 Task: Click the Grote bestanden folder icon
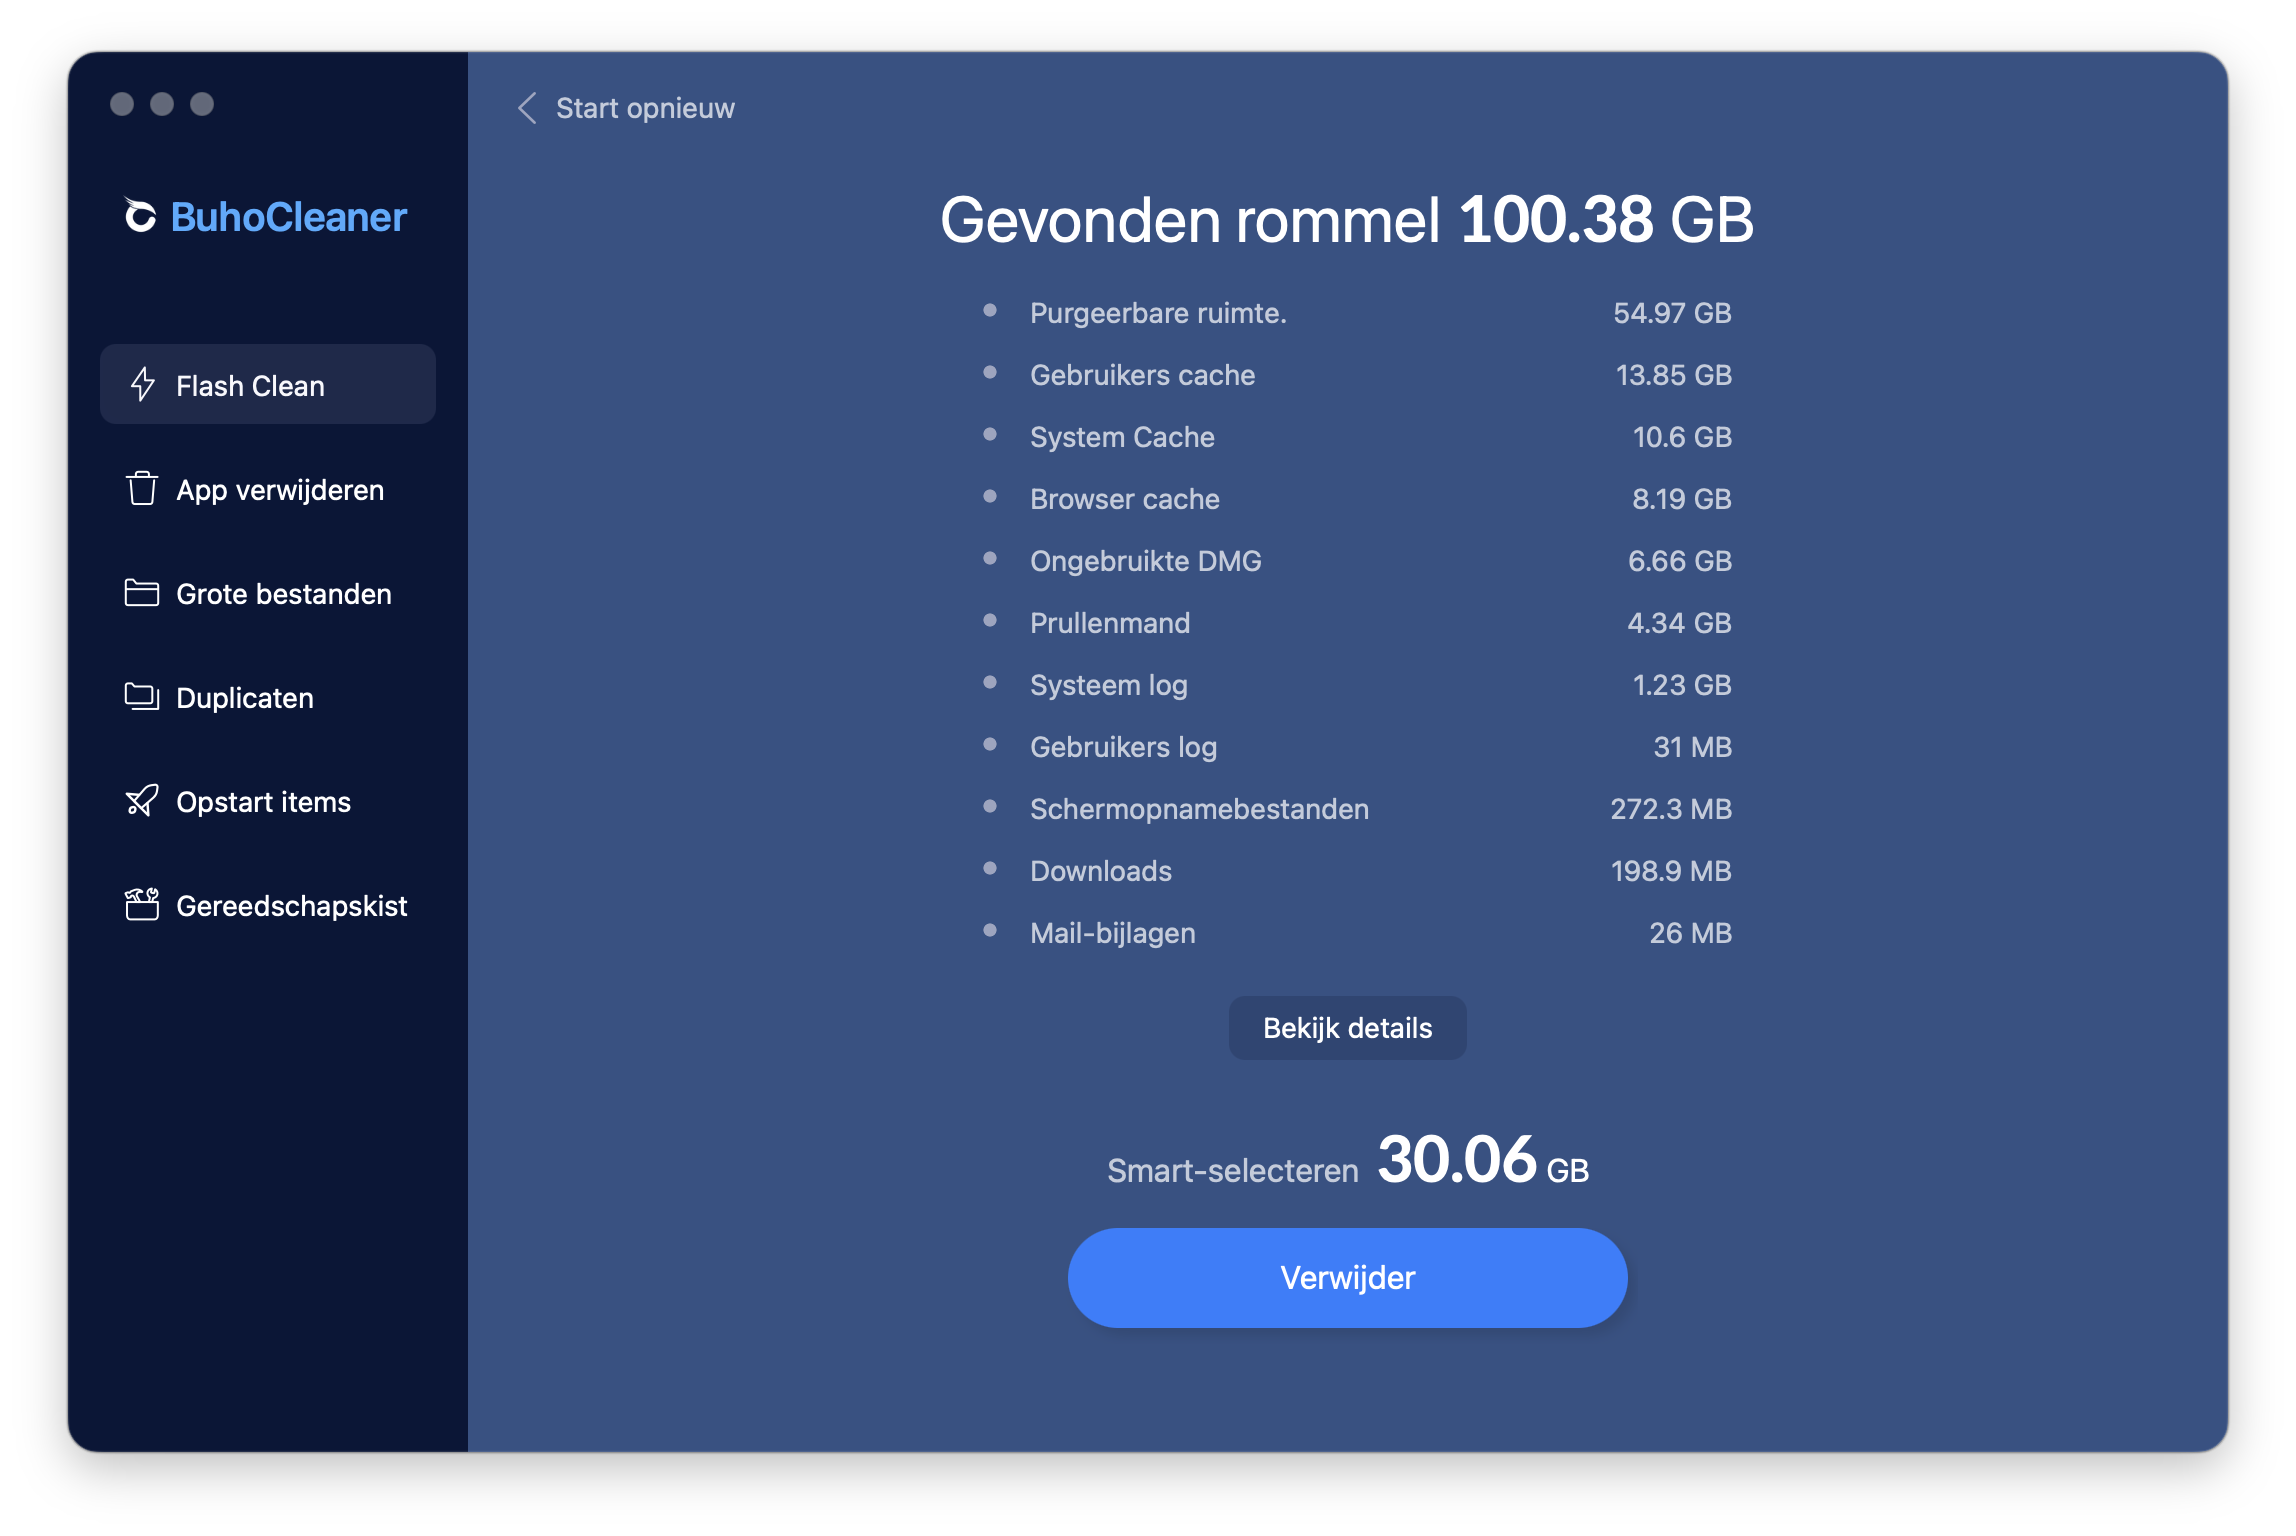click(x=142, y=593)
